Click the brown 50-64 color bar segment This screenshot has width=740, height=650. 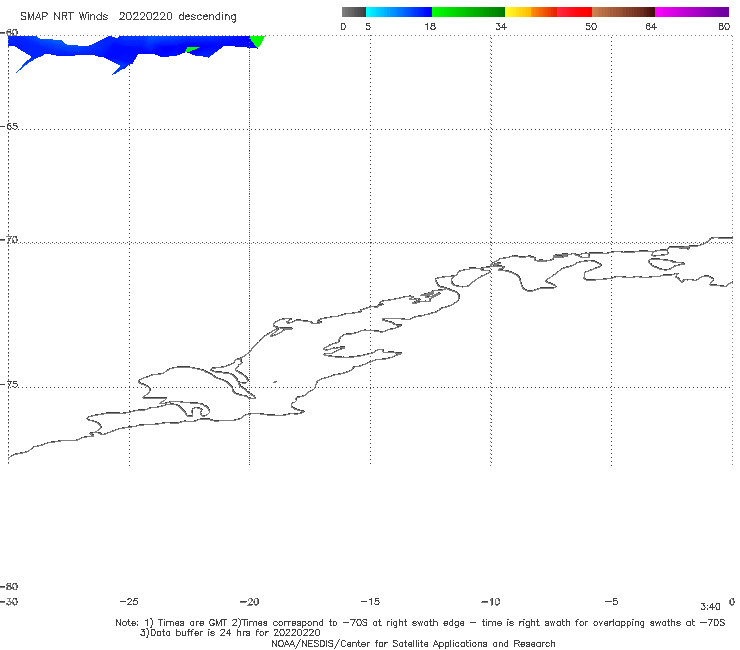(x=623, y=12)
